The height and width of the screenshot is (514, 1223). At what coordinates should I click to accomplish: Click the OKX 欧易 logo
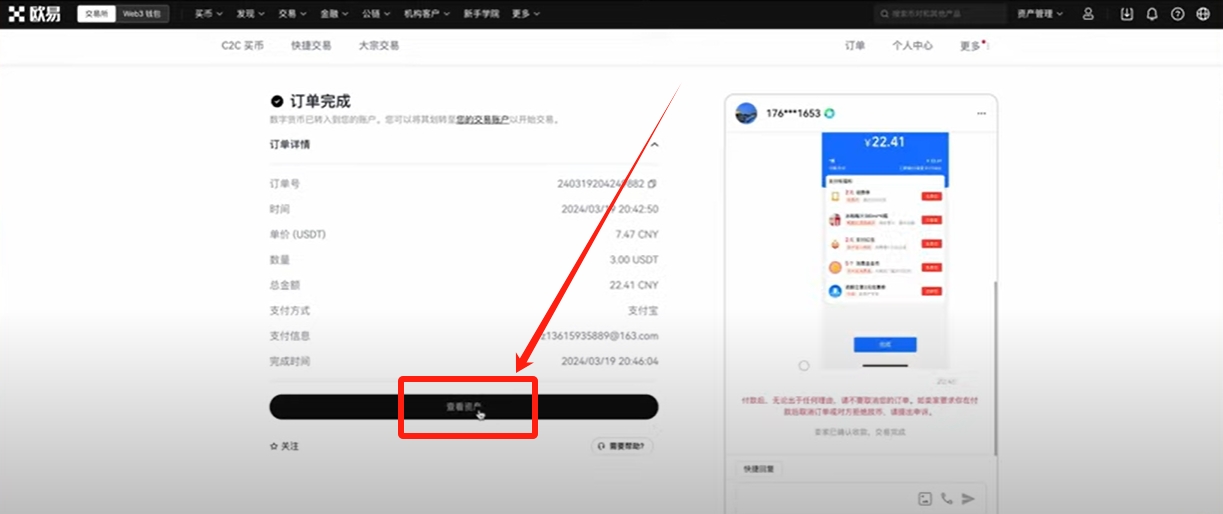click(34, 14)
